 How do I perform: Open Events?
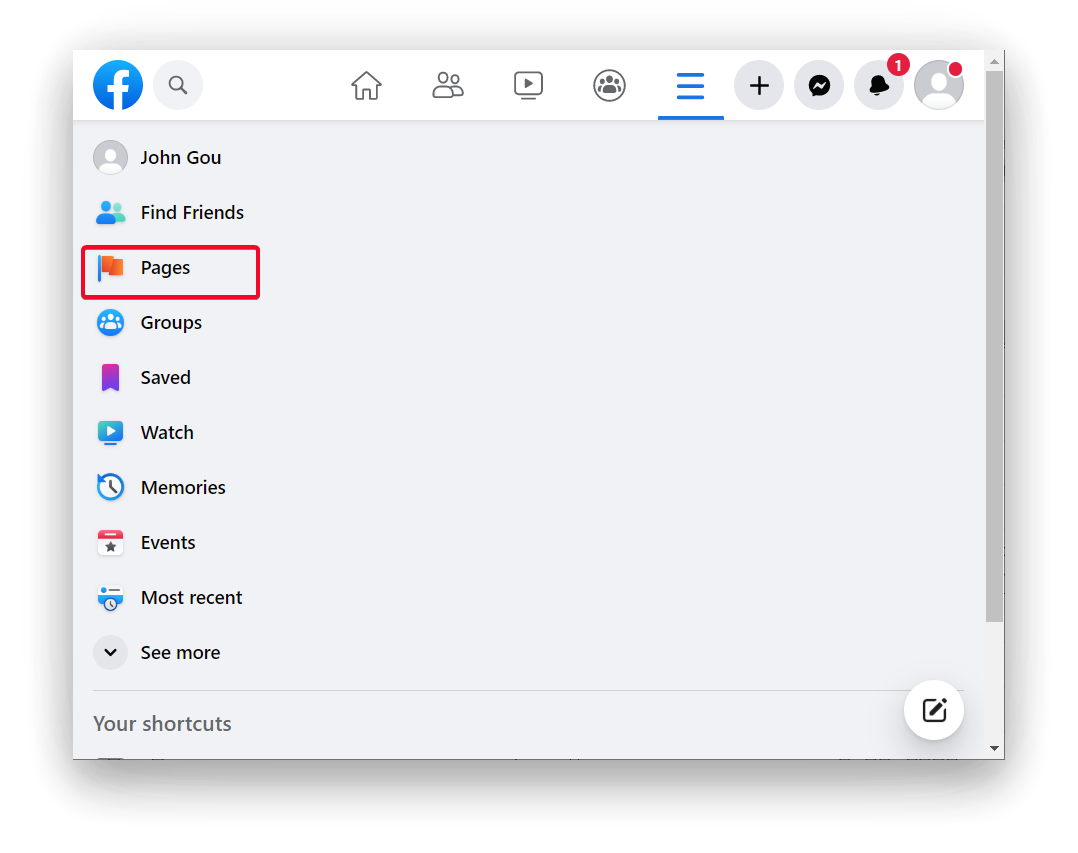tap(168, 542)
